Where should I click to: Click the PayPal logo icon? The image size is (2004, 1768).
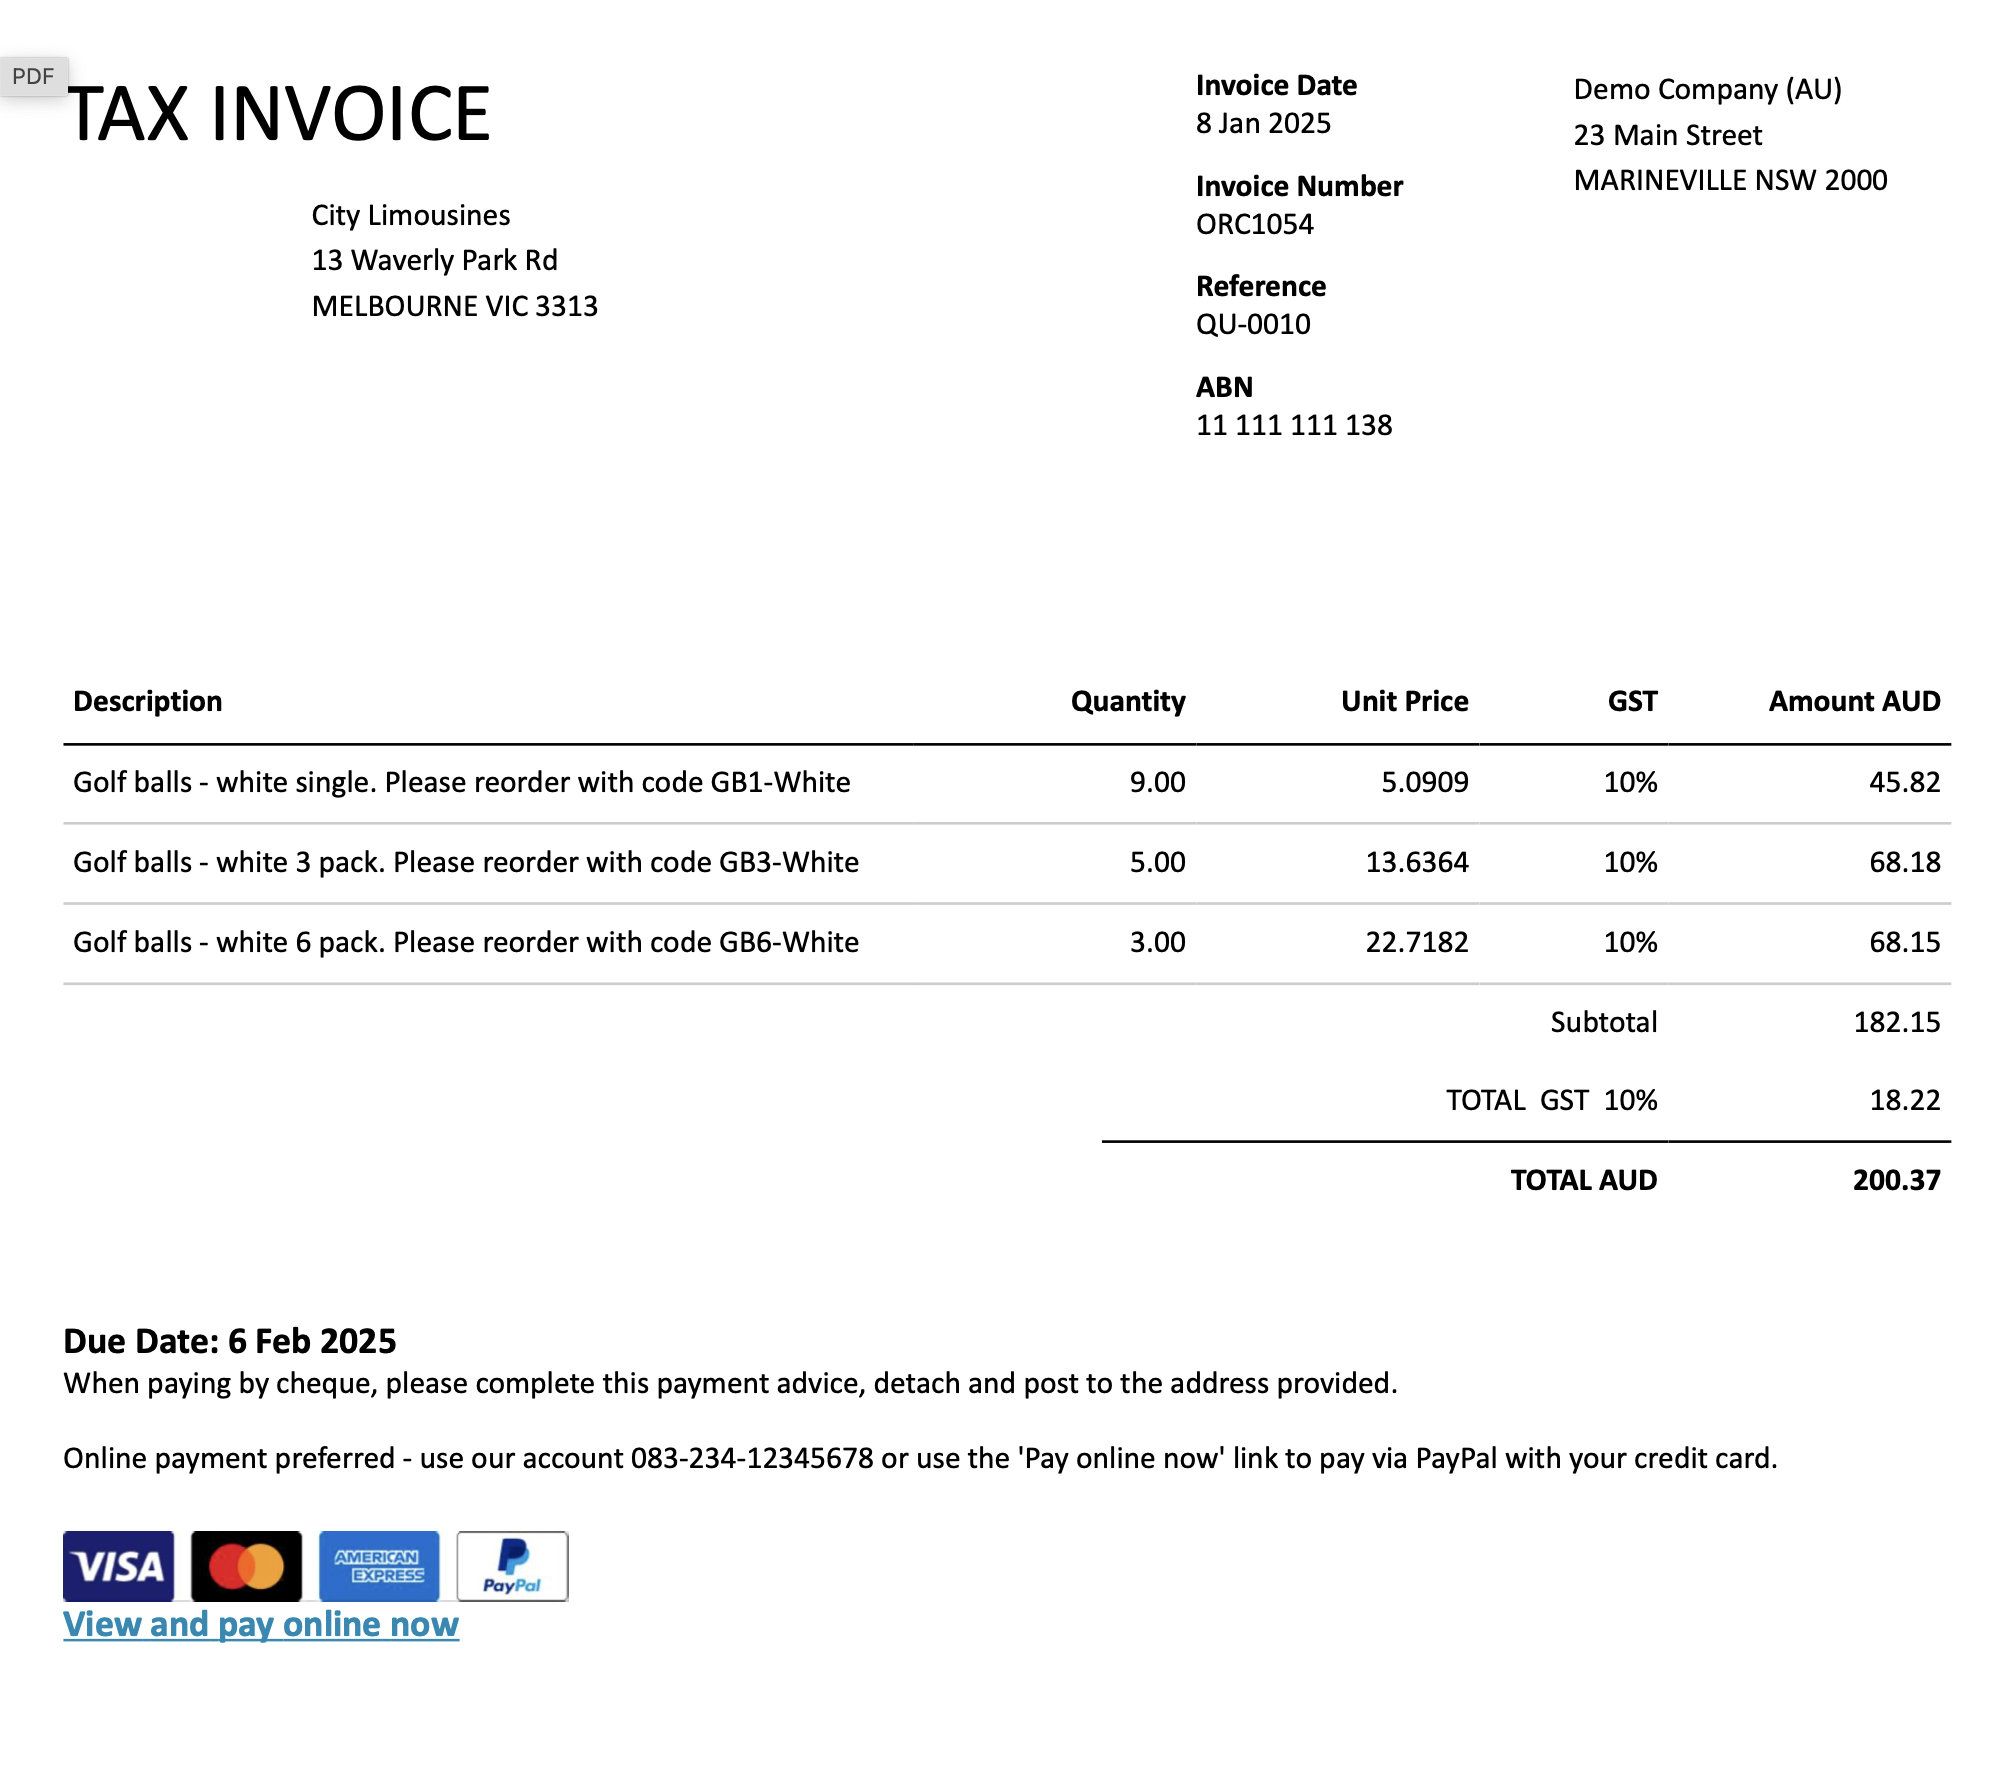point(512,1565)
